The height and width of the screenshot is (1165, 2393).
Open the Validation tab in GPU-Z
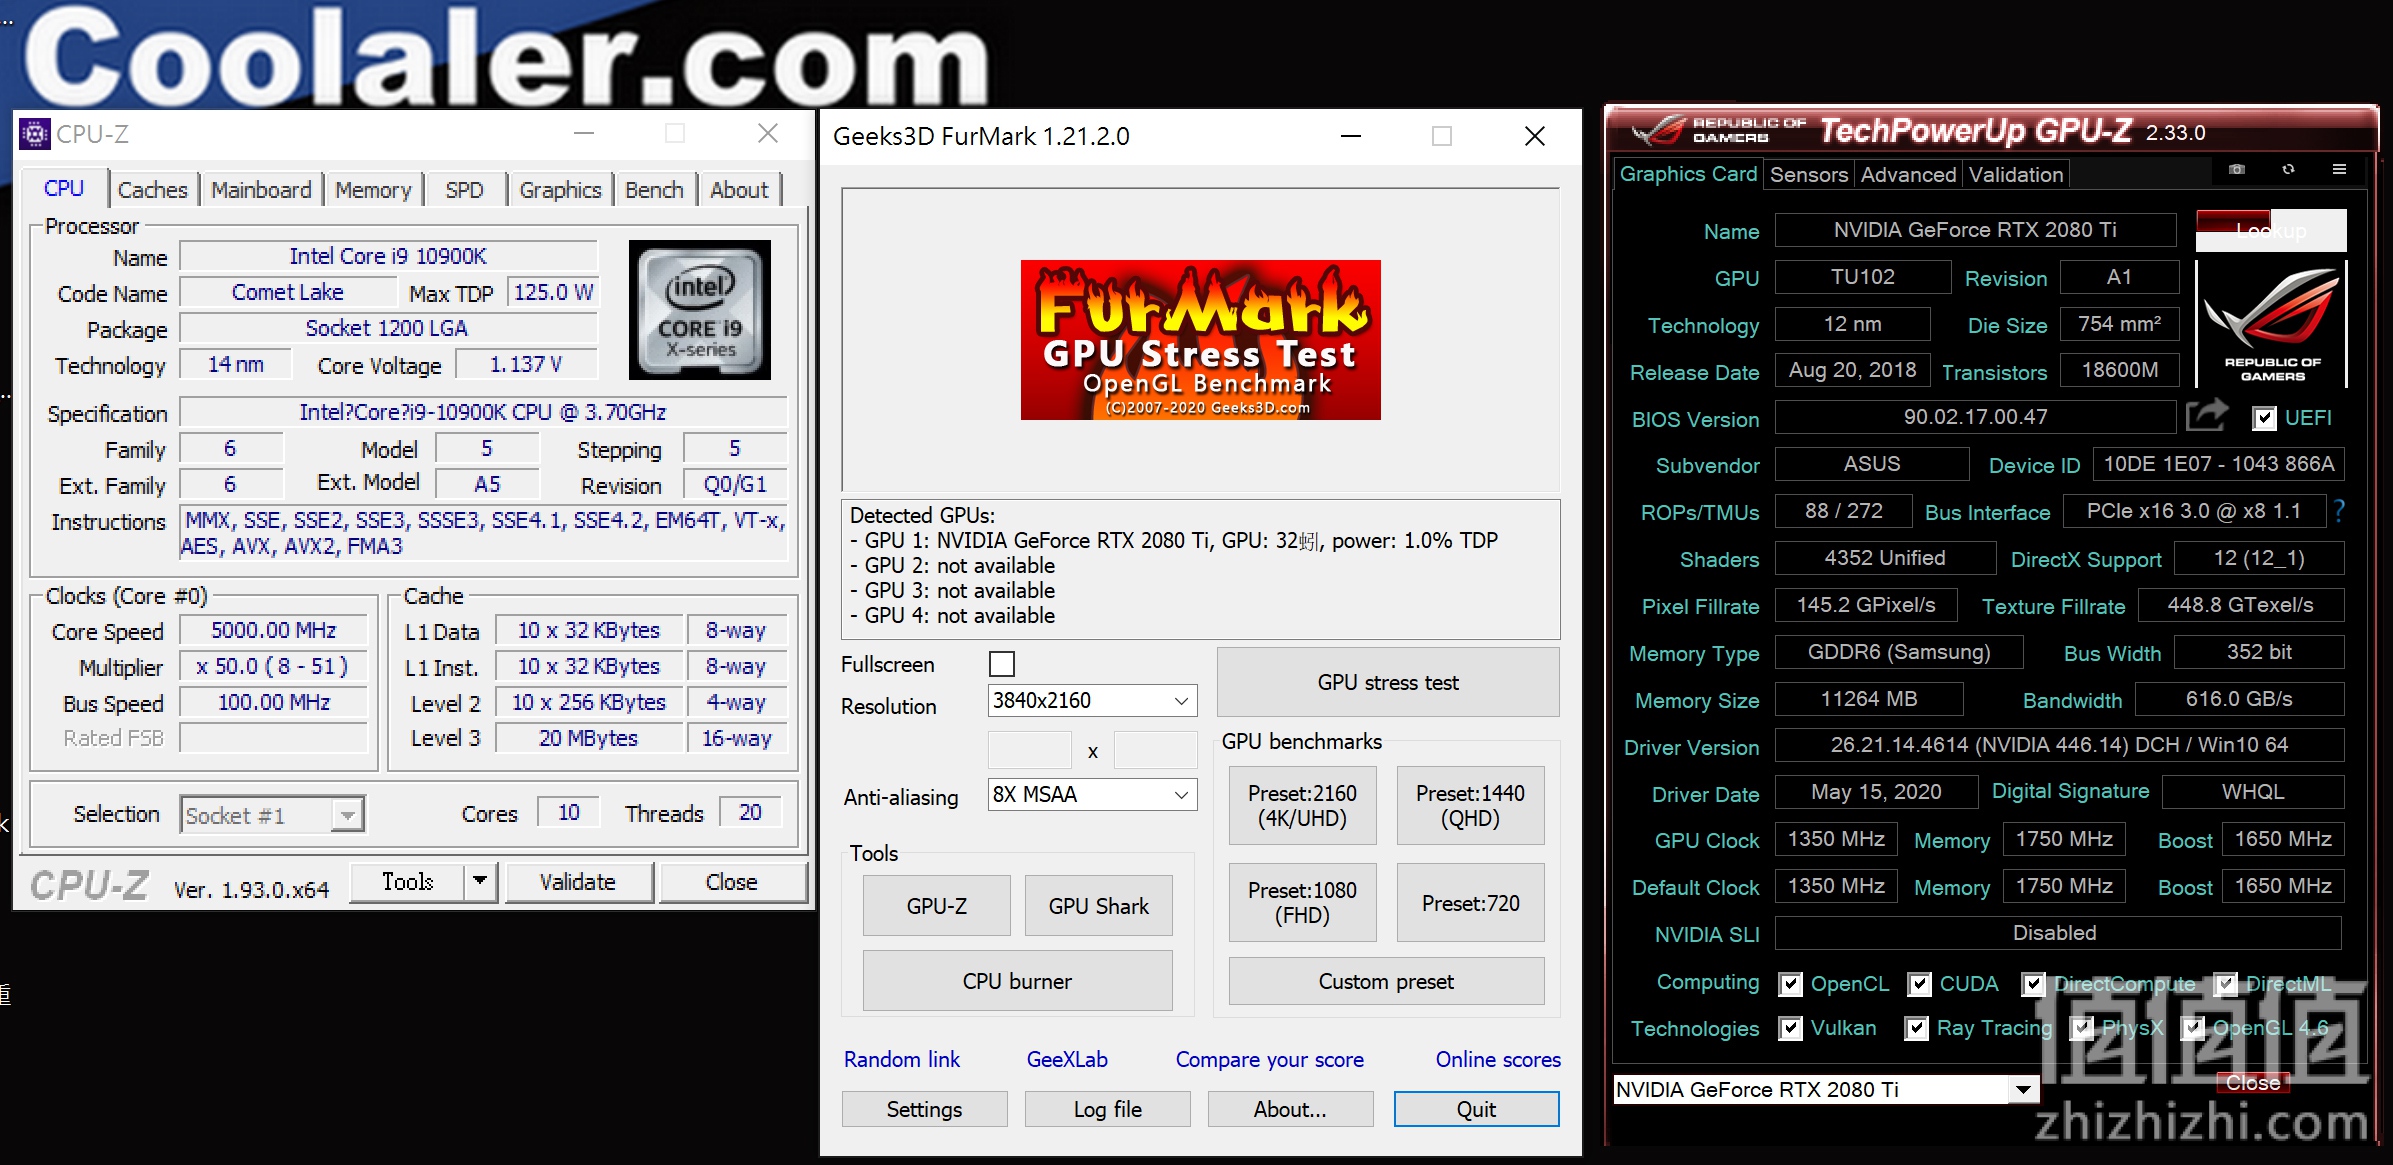click(2015, 174)
